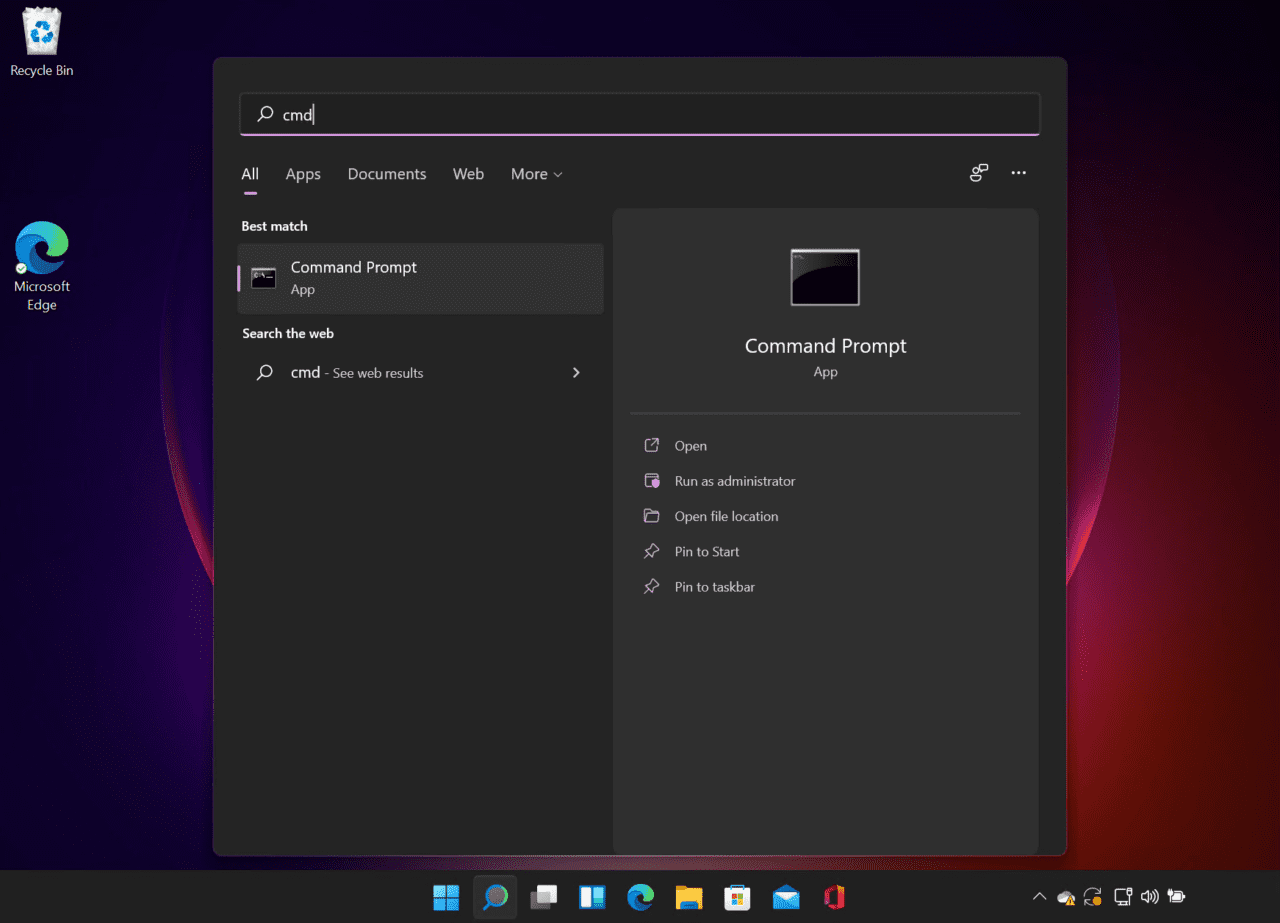1280x923 pixels.
Task: Show hidden tray icons chevron
Action: 1039,897
